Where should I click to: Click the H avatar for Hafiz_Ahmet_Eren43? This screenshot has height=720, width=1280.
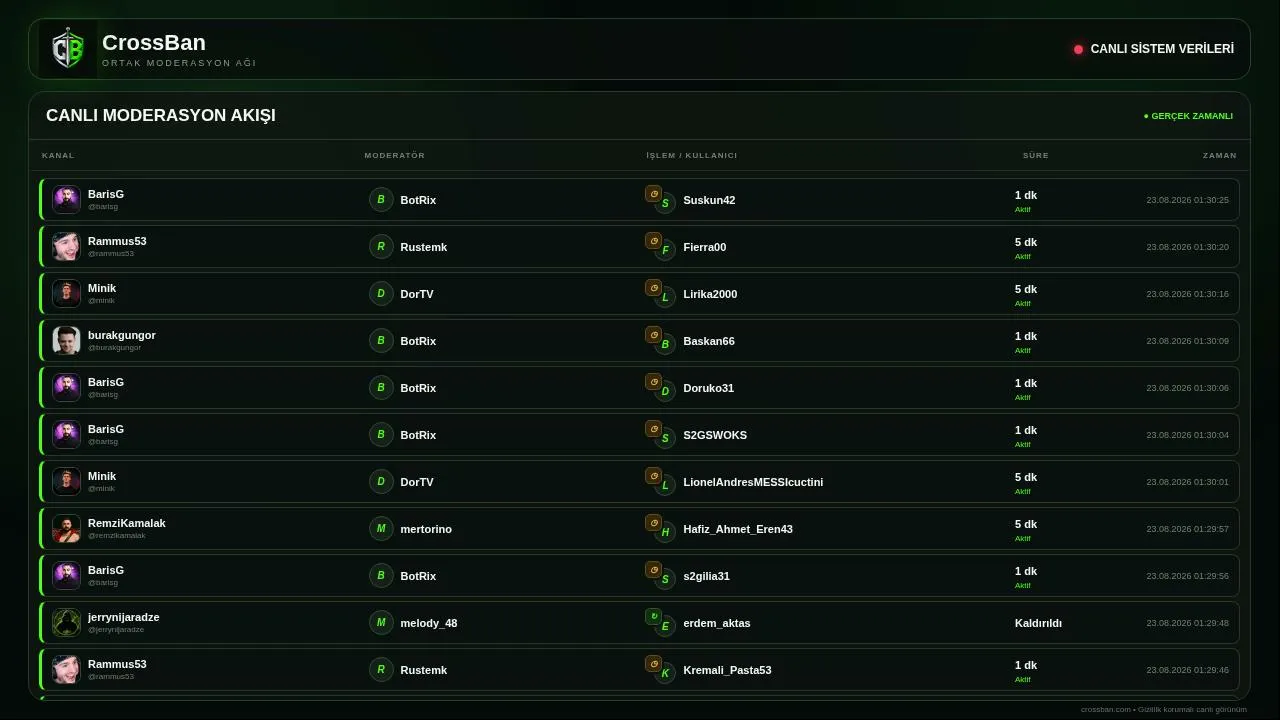click(x=665, y=533)
